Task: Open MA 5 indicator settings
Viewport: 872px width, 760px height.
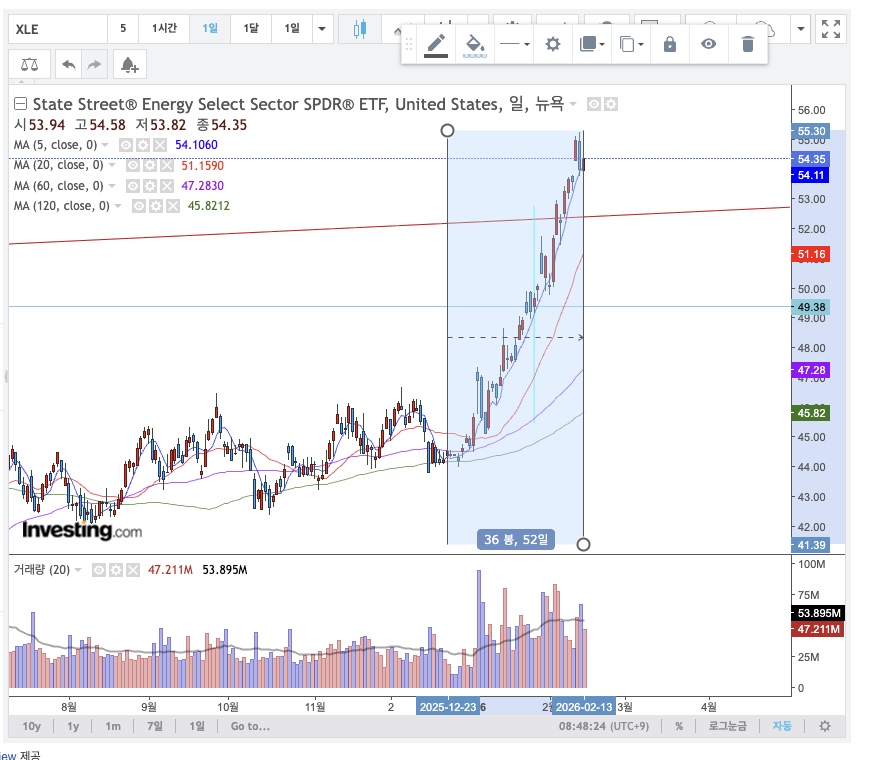Action: (143, 145)
